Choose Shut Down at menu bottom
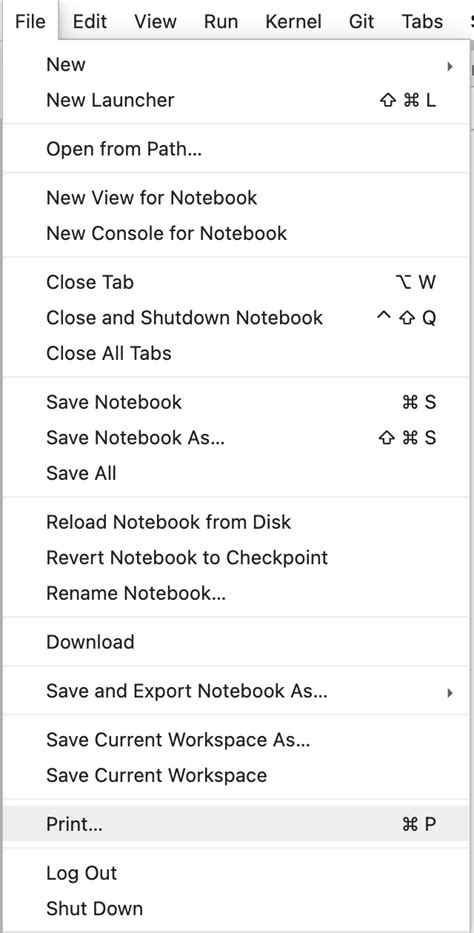The image size is (474, 933). pos(236,909)
